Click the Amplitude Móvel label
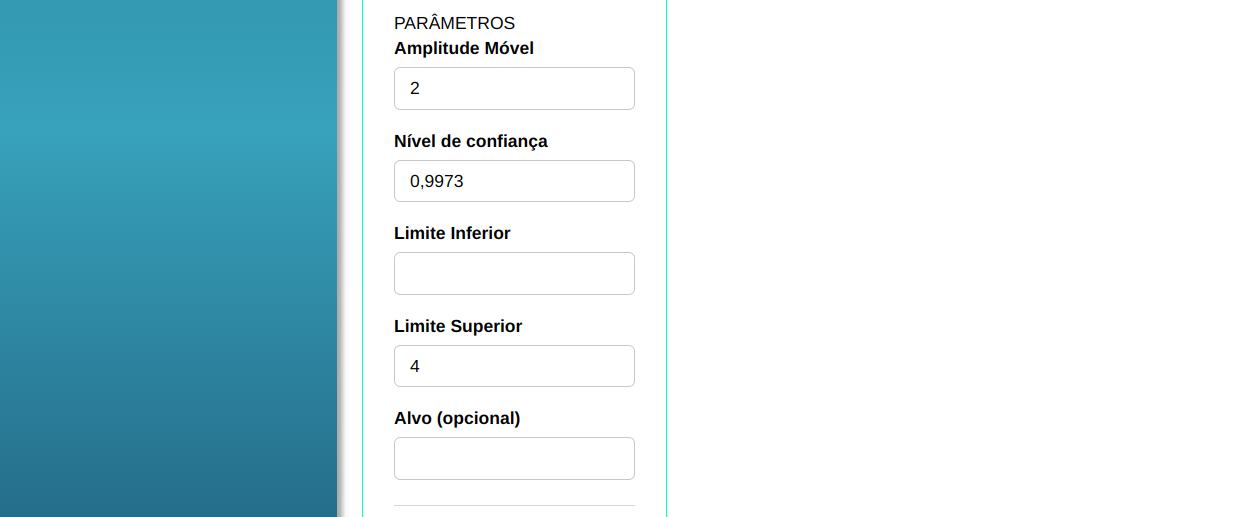1254x517 pixels. [x=464, y=48]
